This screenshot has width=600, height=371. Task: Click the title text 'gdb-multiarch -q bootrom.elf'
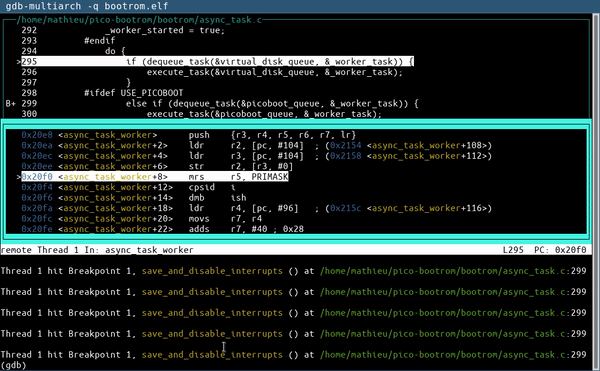[x=86, y=6]
